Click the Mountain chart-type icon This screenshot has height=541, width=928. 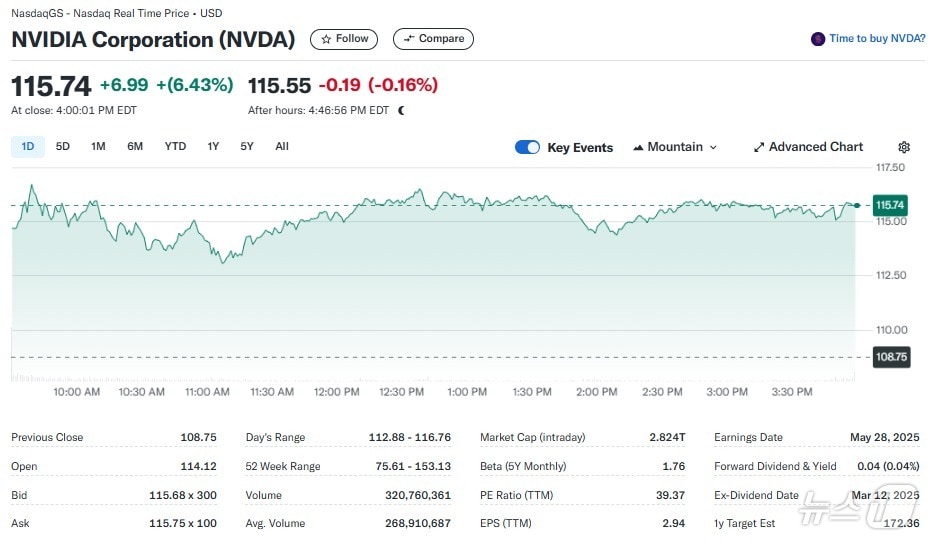638,147
